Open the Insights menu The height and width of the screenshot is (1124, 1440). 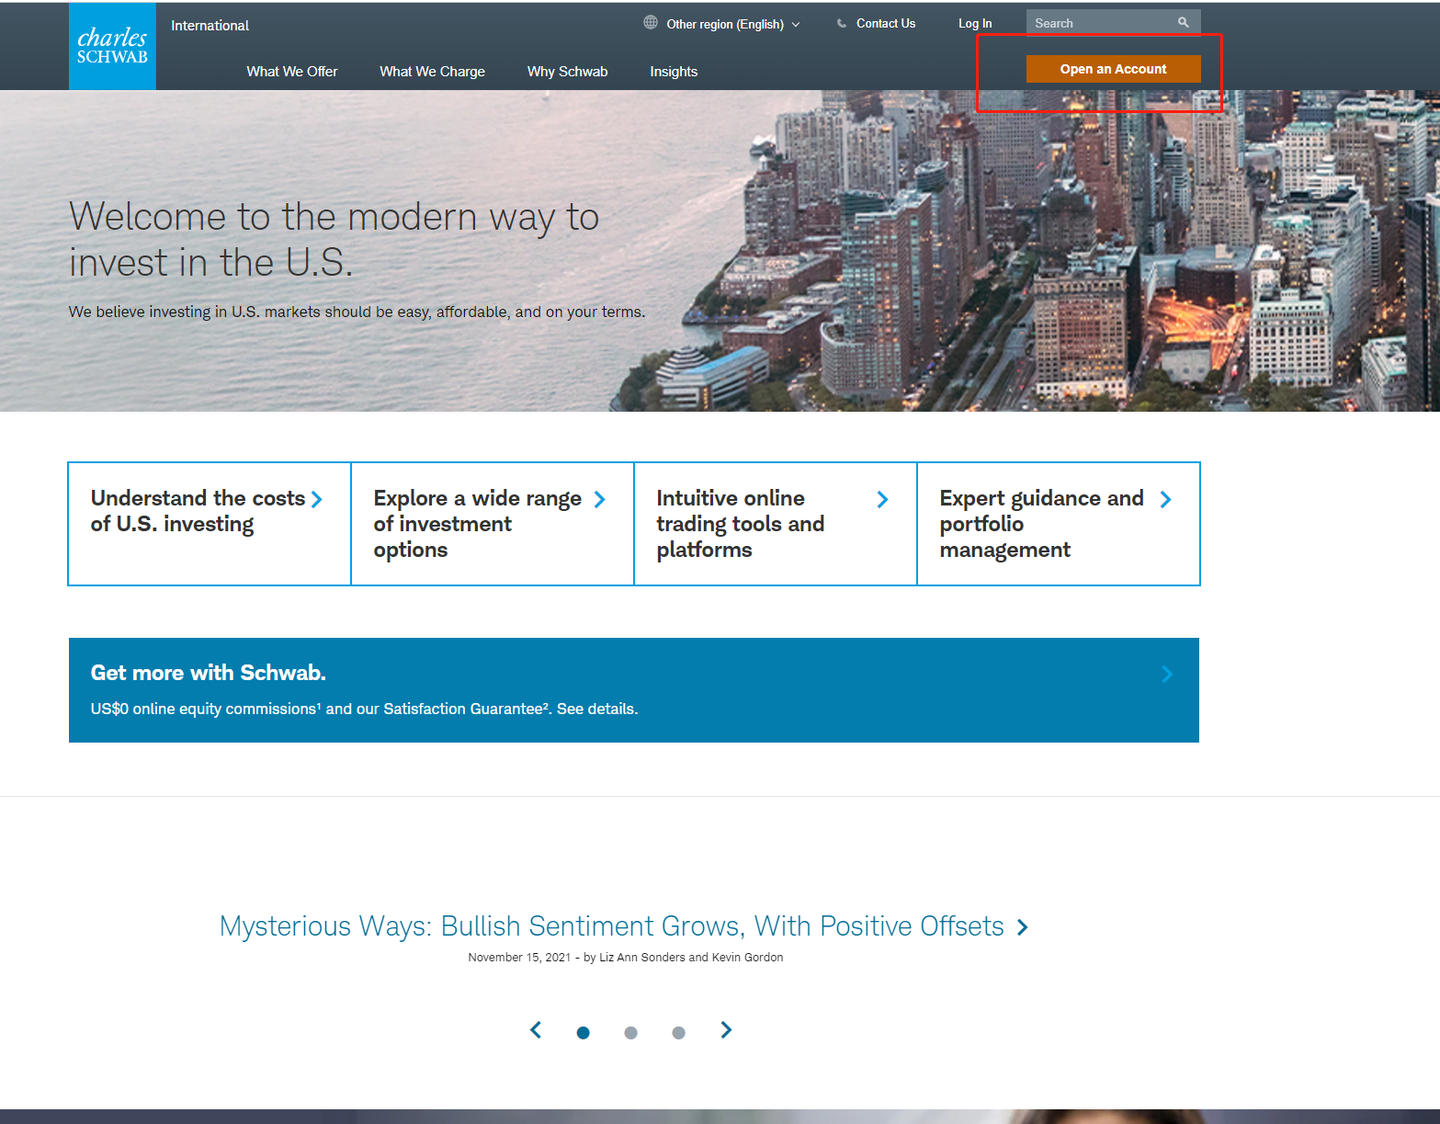674,72
